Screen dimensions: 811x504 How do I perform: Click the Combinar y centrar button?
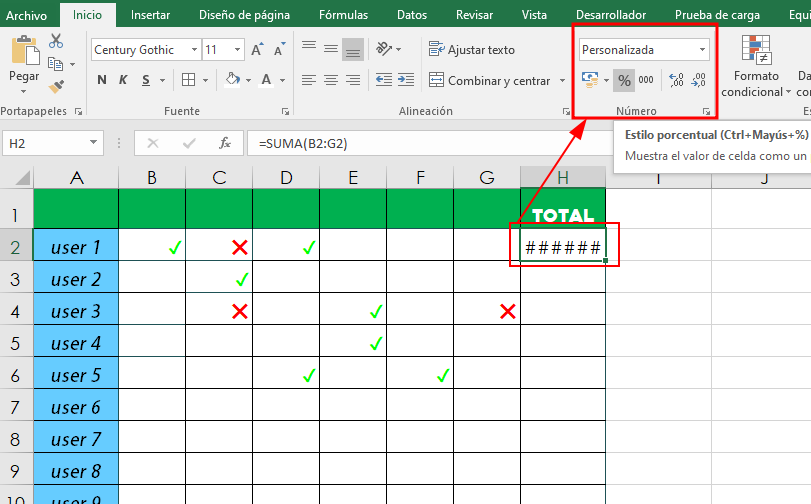coord(490,80)
